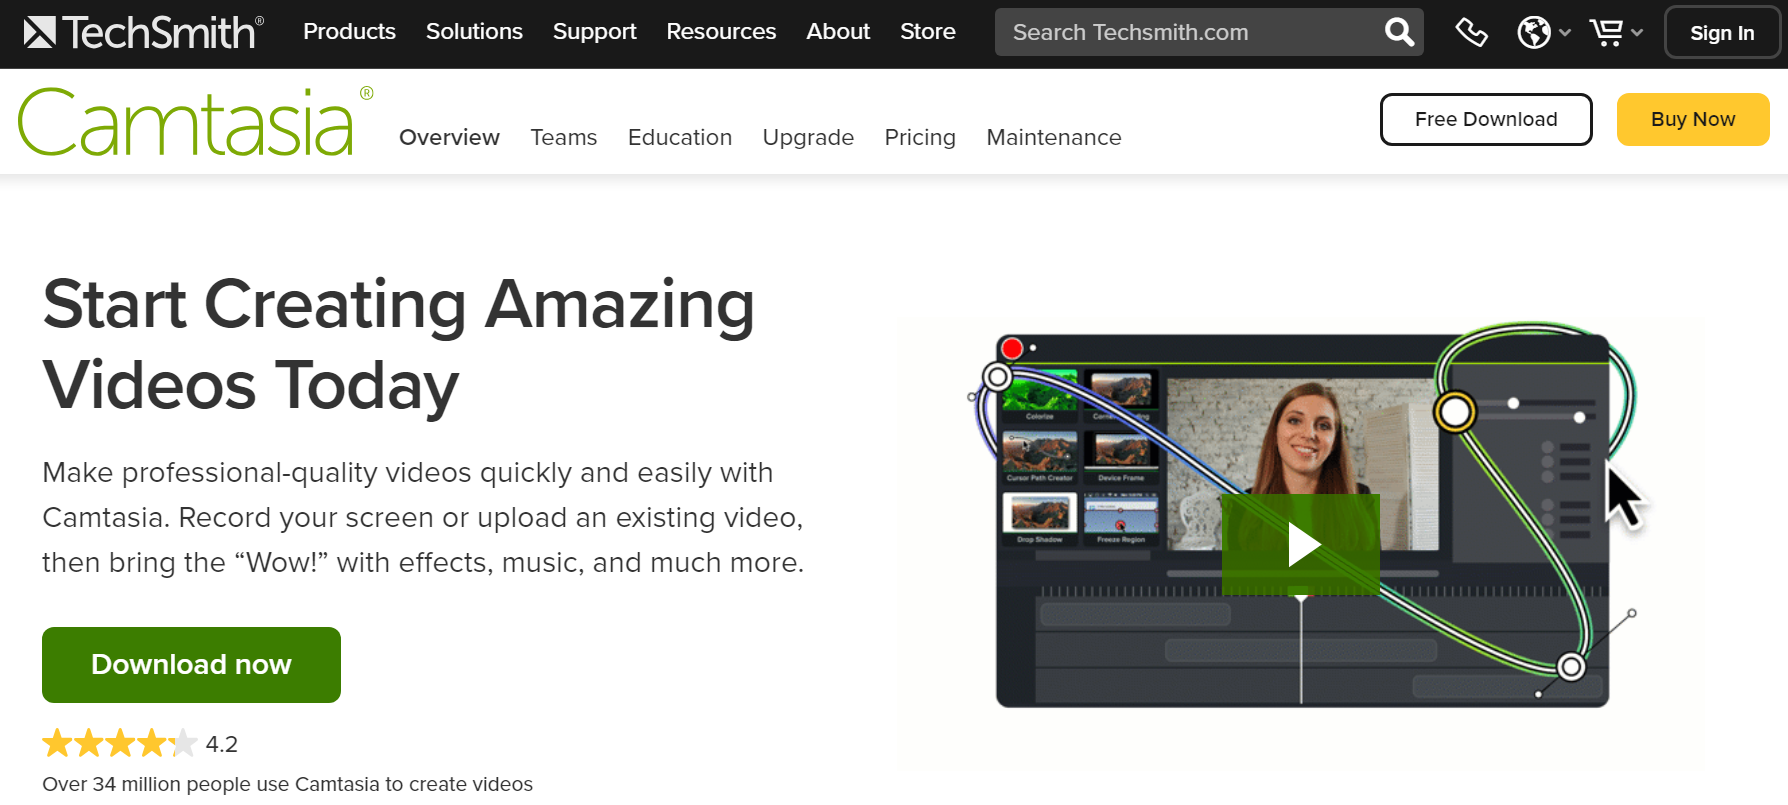Image resolution: width=1788 pixels, height=805 pixels.
Task: Go to the Store link
Action: tap(927, 32)
